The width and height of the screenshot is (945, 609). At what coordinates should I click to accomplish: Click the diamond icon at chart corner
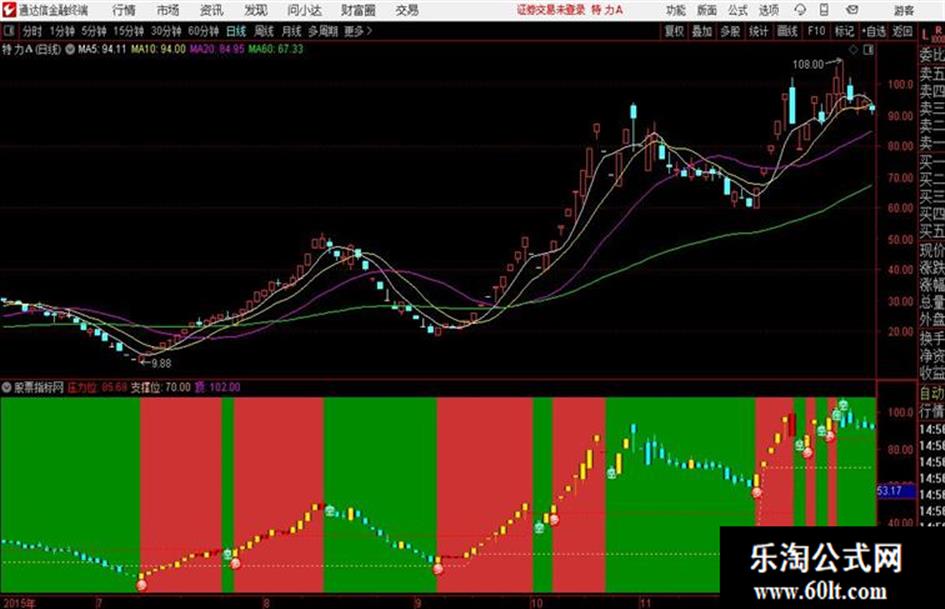[853, 50]
